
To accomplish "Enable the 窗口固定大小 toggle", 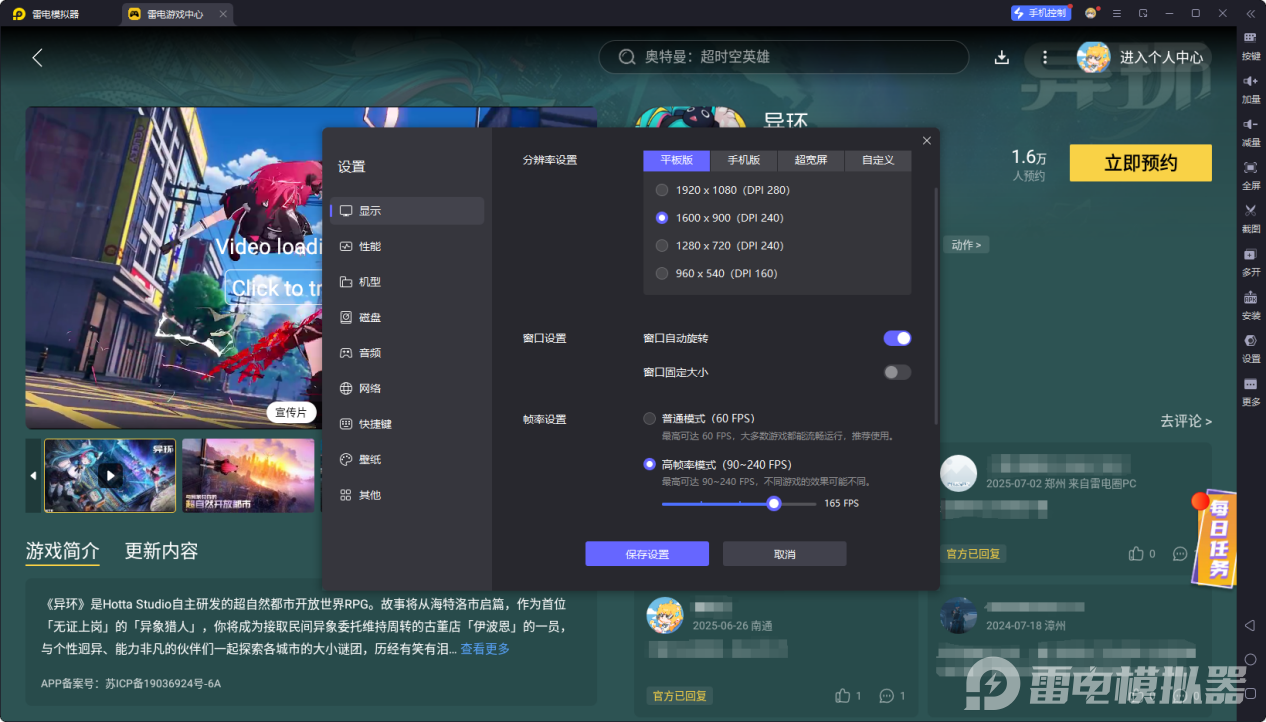I will (x=896, y=372).
